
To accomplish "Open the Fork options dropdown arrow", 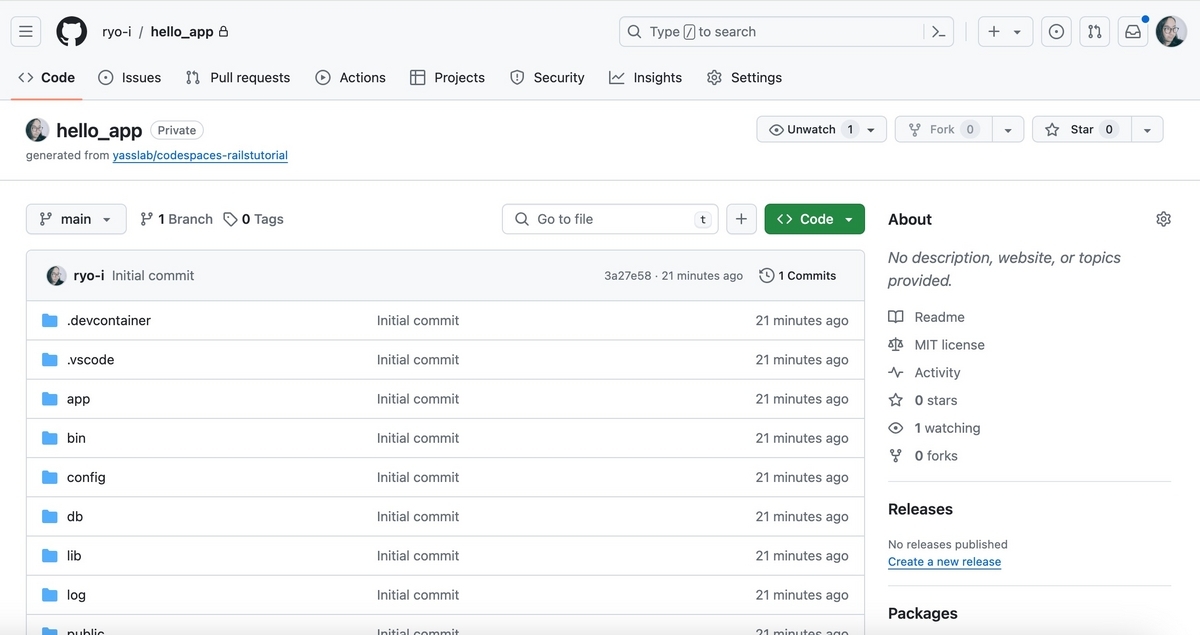I will [x=1008, y=130].
